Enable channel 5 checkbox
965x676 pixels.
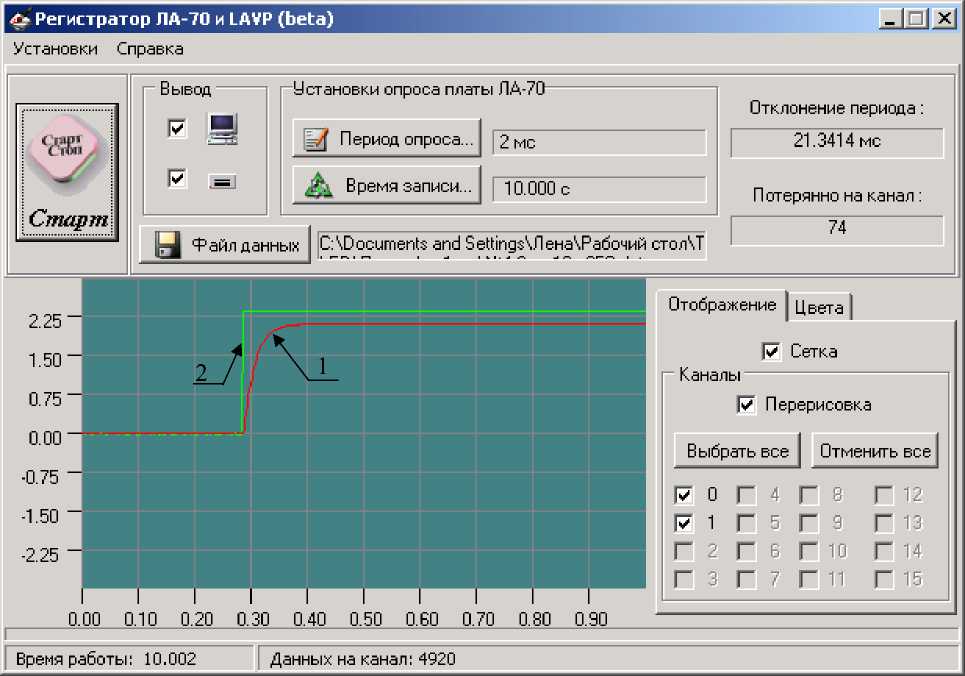747,523
